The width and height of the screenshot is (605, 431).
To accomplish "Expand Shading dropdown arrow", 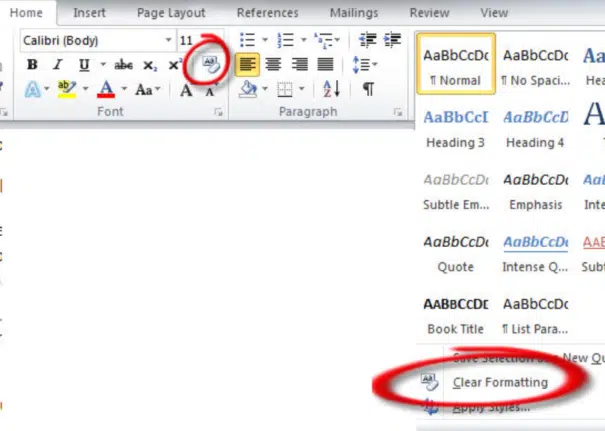I will 265,89.
